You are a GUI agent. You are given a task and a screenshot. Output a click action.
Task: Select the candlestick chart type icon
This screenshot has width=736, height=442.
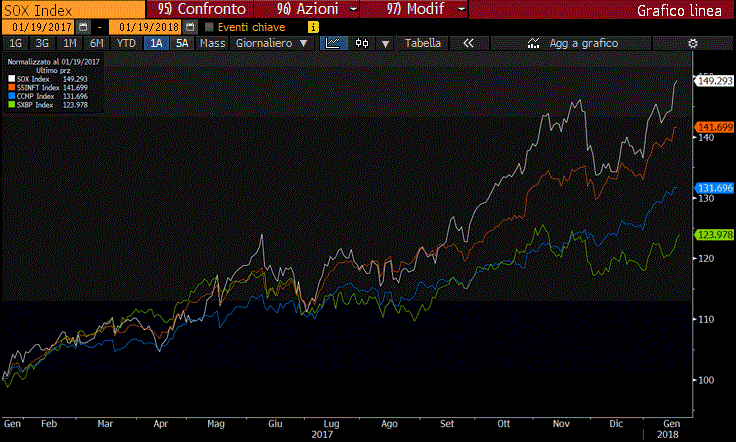(x=362, y=43)
